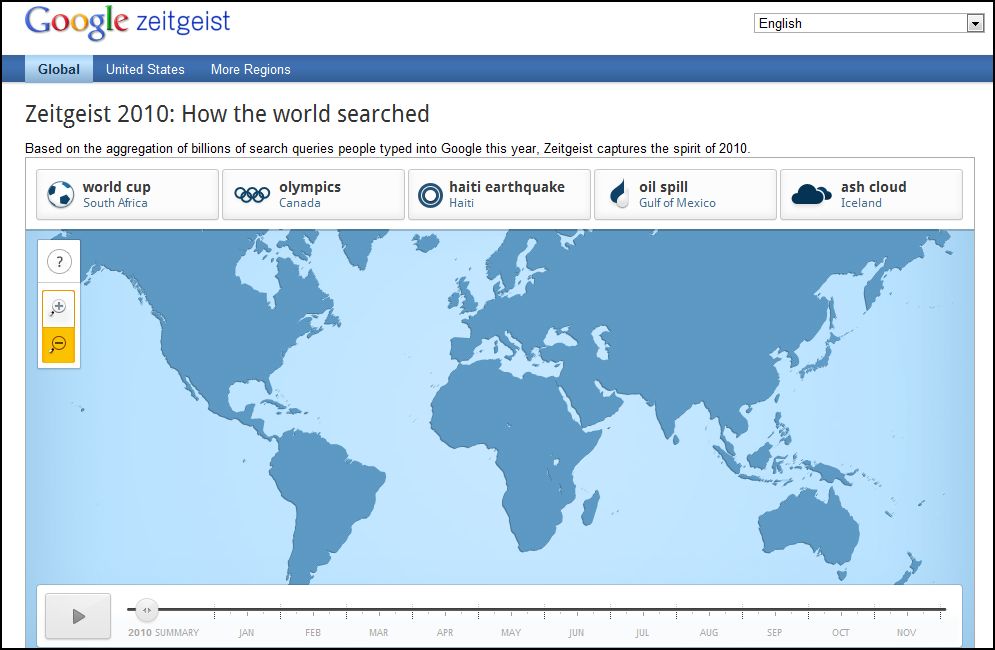Jump to APR on the timeline

tap(445, 632)
